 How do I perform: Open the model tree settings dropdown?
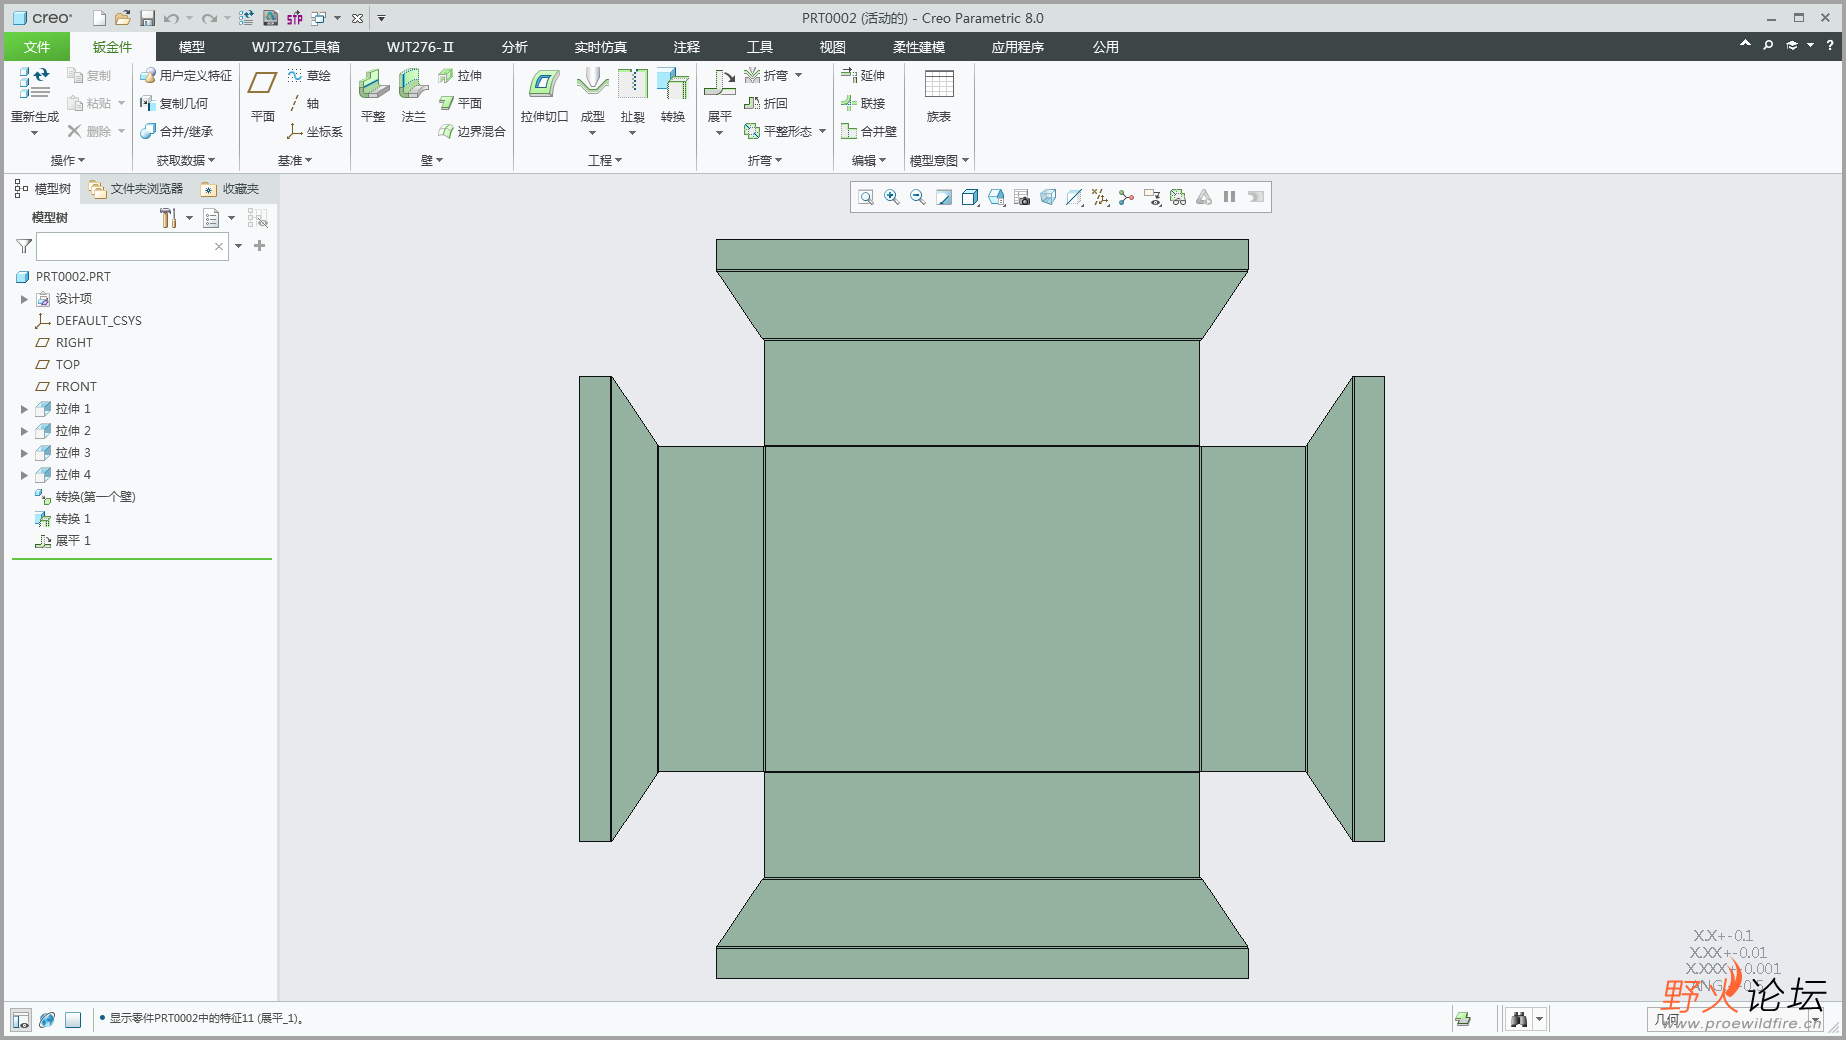point(189,218)
